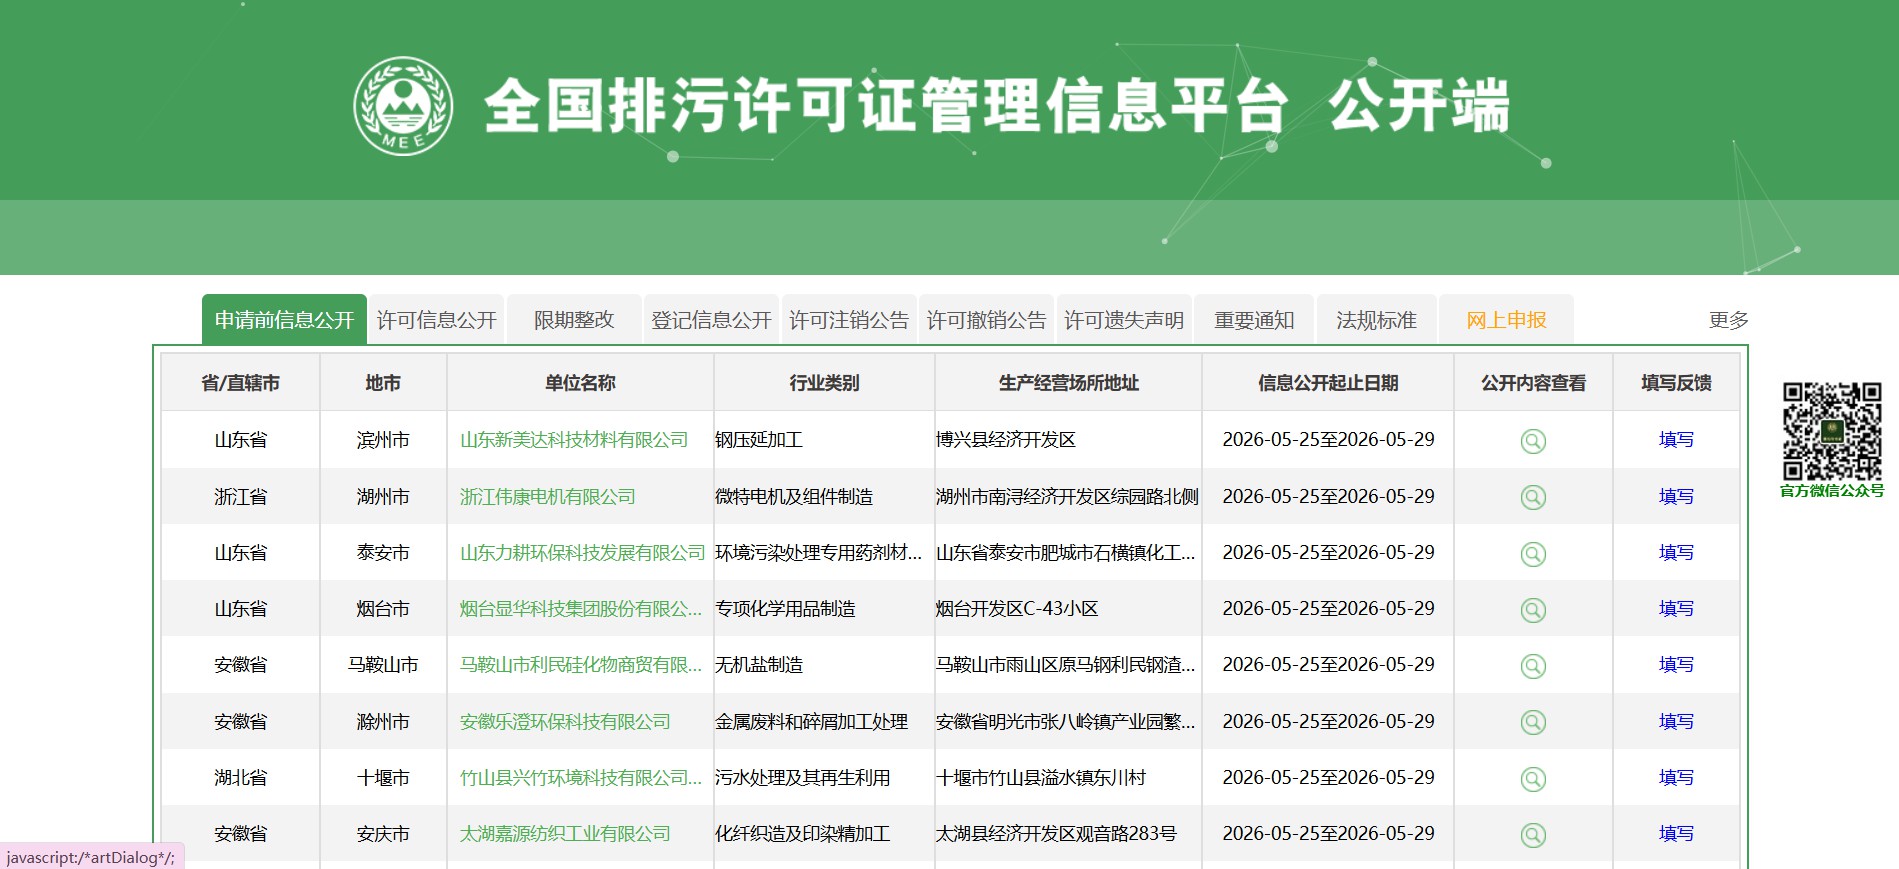This screenshot has height=869, width=1899.
Task: Go to the 登记信息公开 tab
Action: pyautogui.click(x=711, y=320)
